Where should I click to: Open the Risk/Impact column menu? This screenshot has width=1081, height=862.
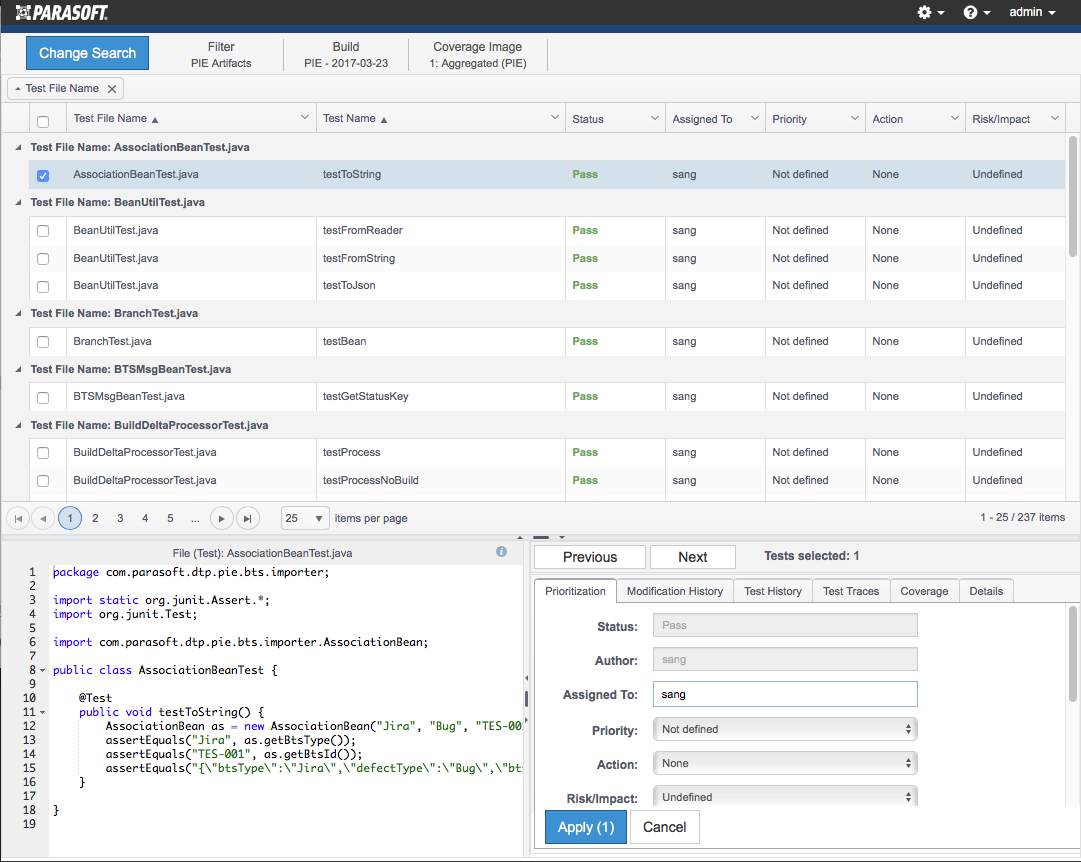(x=1054, y=118)
